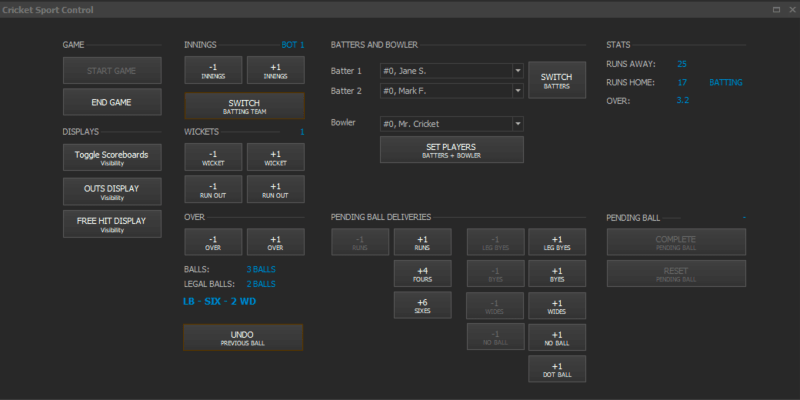This screenshot has width=800, height=400.
Task: Add one wicket
Action: tap(275, 157)
